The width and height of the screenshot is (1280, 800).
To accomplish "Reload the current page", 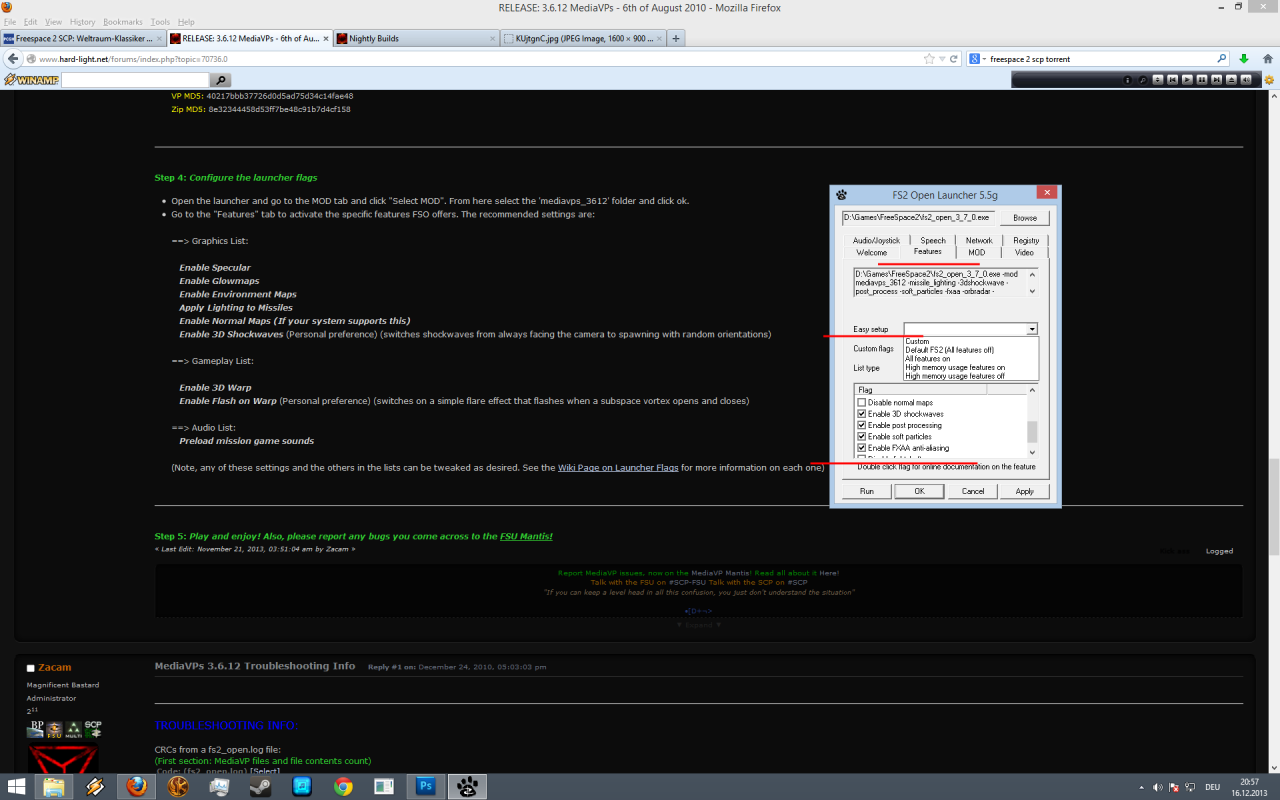I will point(954,59).
